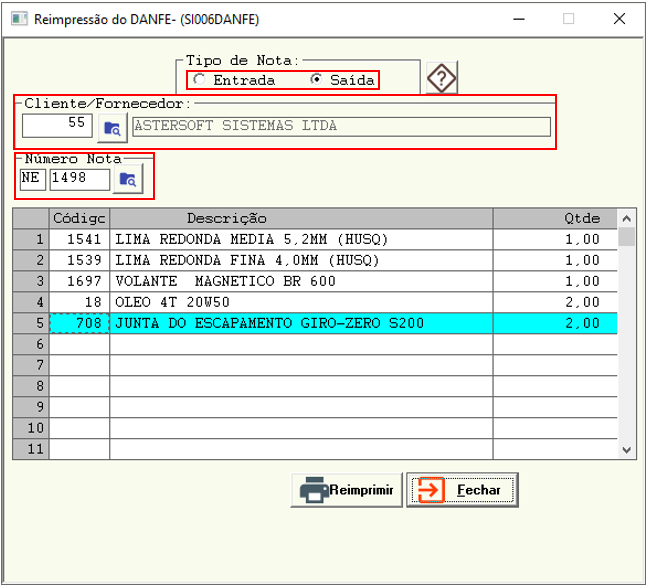Viewport: 648px width, 587px height.
Task: Click JUNTA DO ESCAPAMENTO GIRO-ZERO S200 description
Action: click(x=301, y=323)
